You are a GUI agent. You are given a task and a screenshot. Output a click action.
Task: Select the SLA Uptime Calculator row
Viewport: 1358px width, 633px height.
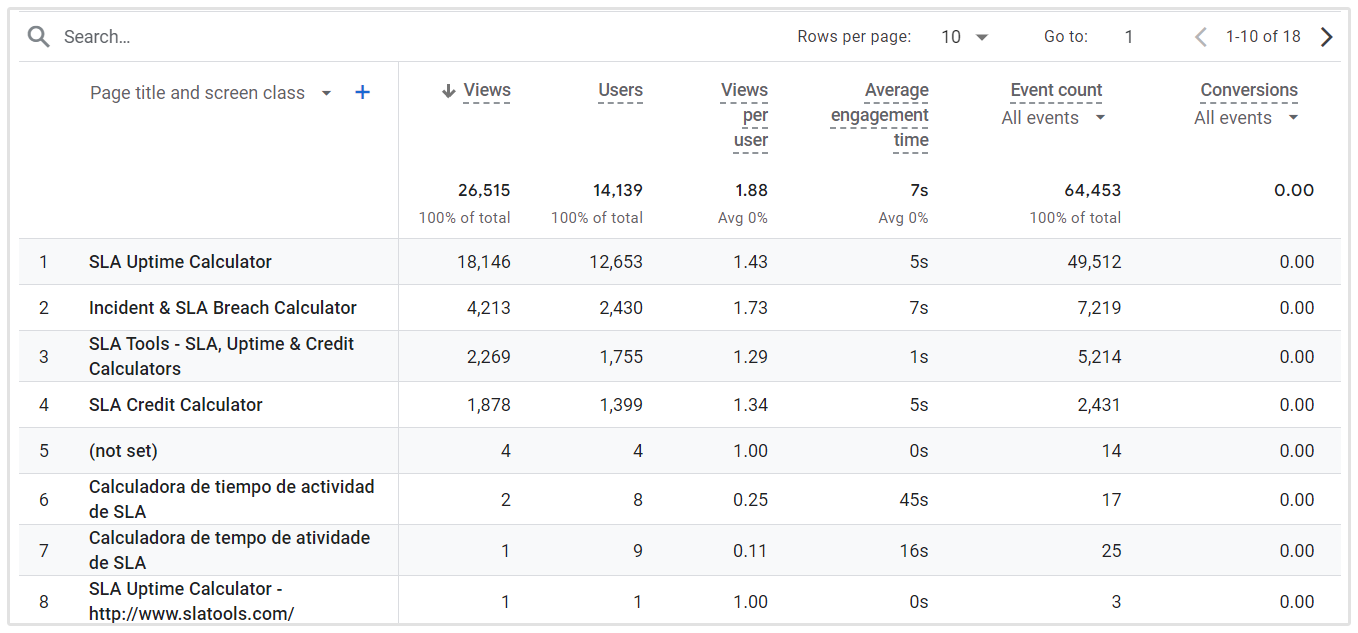[x=180, y=262]
